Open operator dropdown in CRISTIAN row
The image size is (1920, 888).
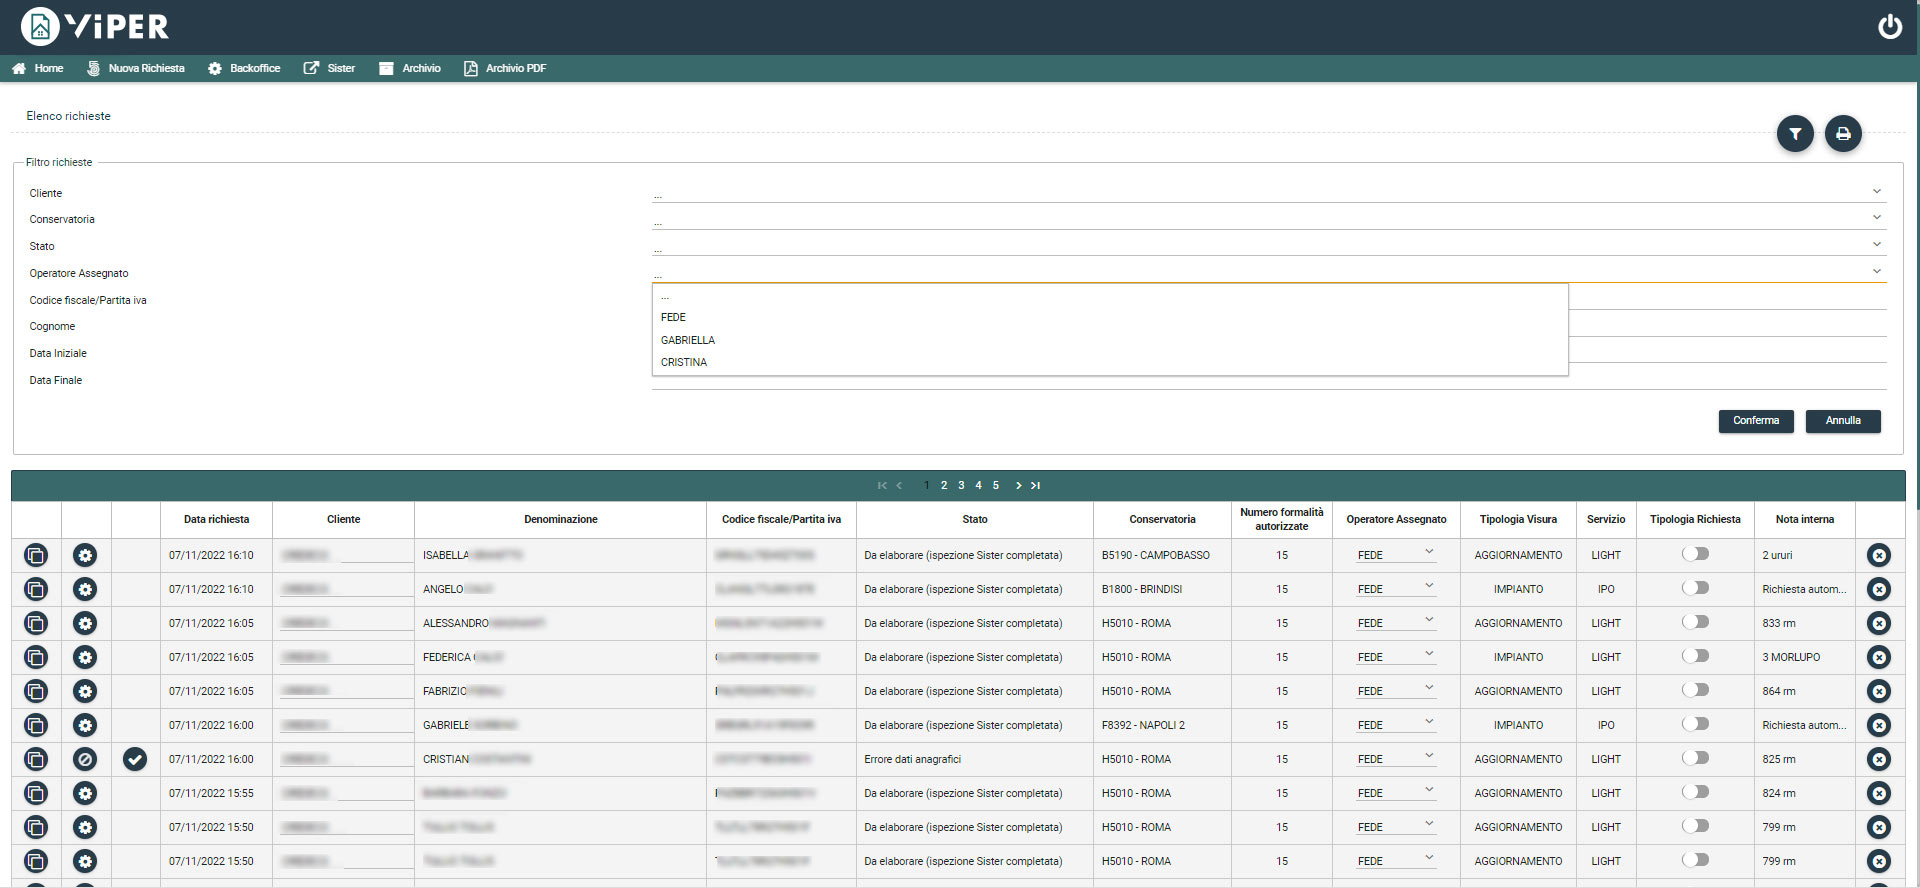(x=1396, y=759)
